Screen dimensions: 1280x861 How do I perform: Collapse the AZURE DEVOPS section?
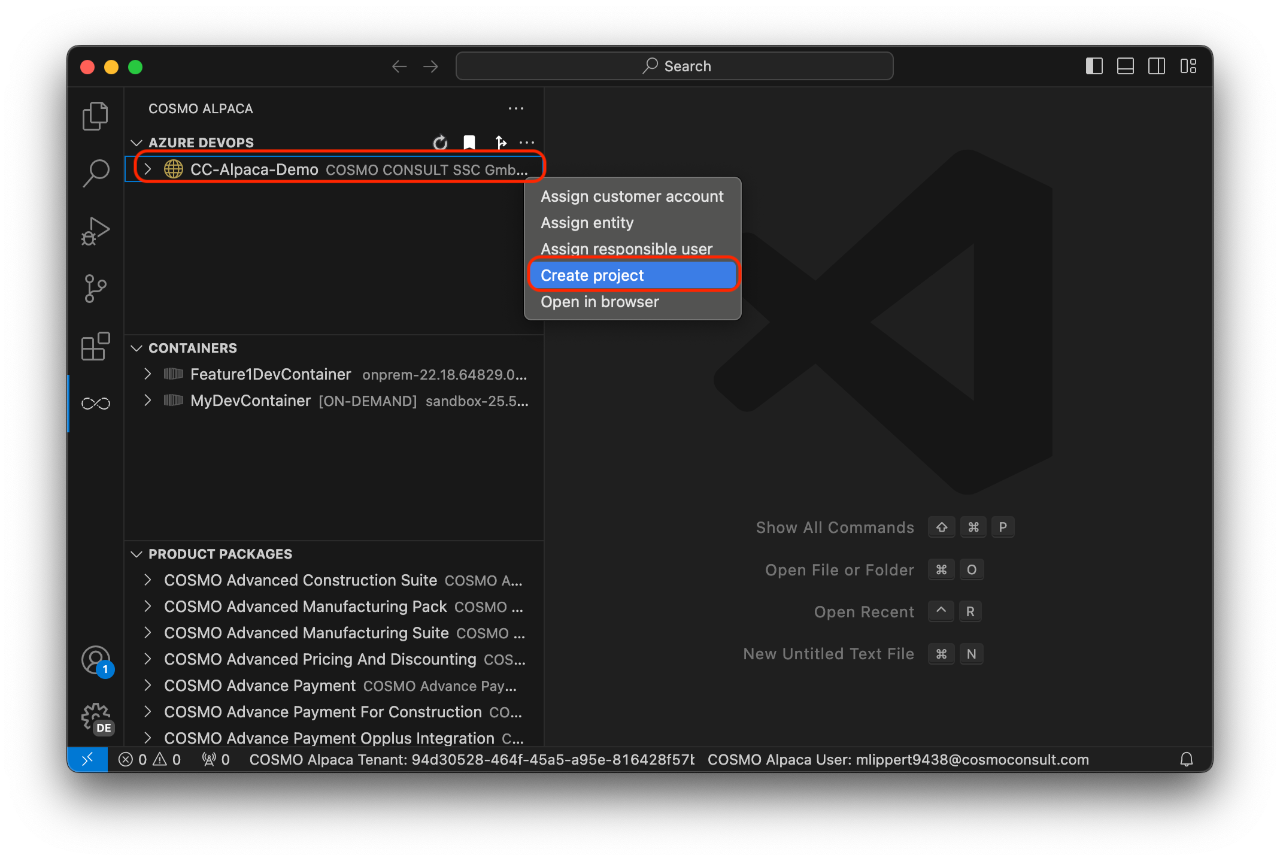136,142
